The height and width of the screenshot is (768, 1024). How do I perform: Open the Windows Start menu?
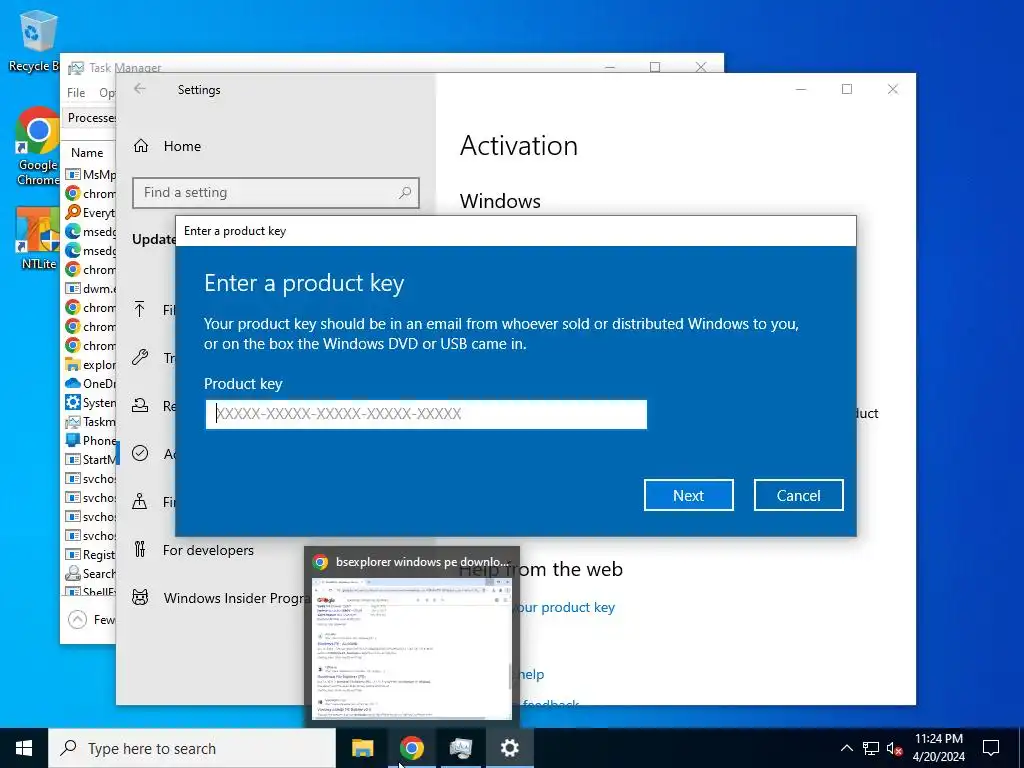click(24, 748)
